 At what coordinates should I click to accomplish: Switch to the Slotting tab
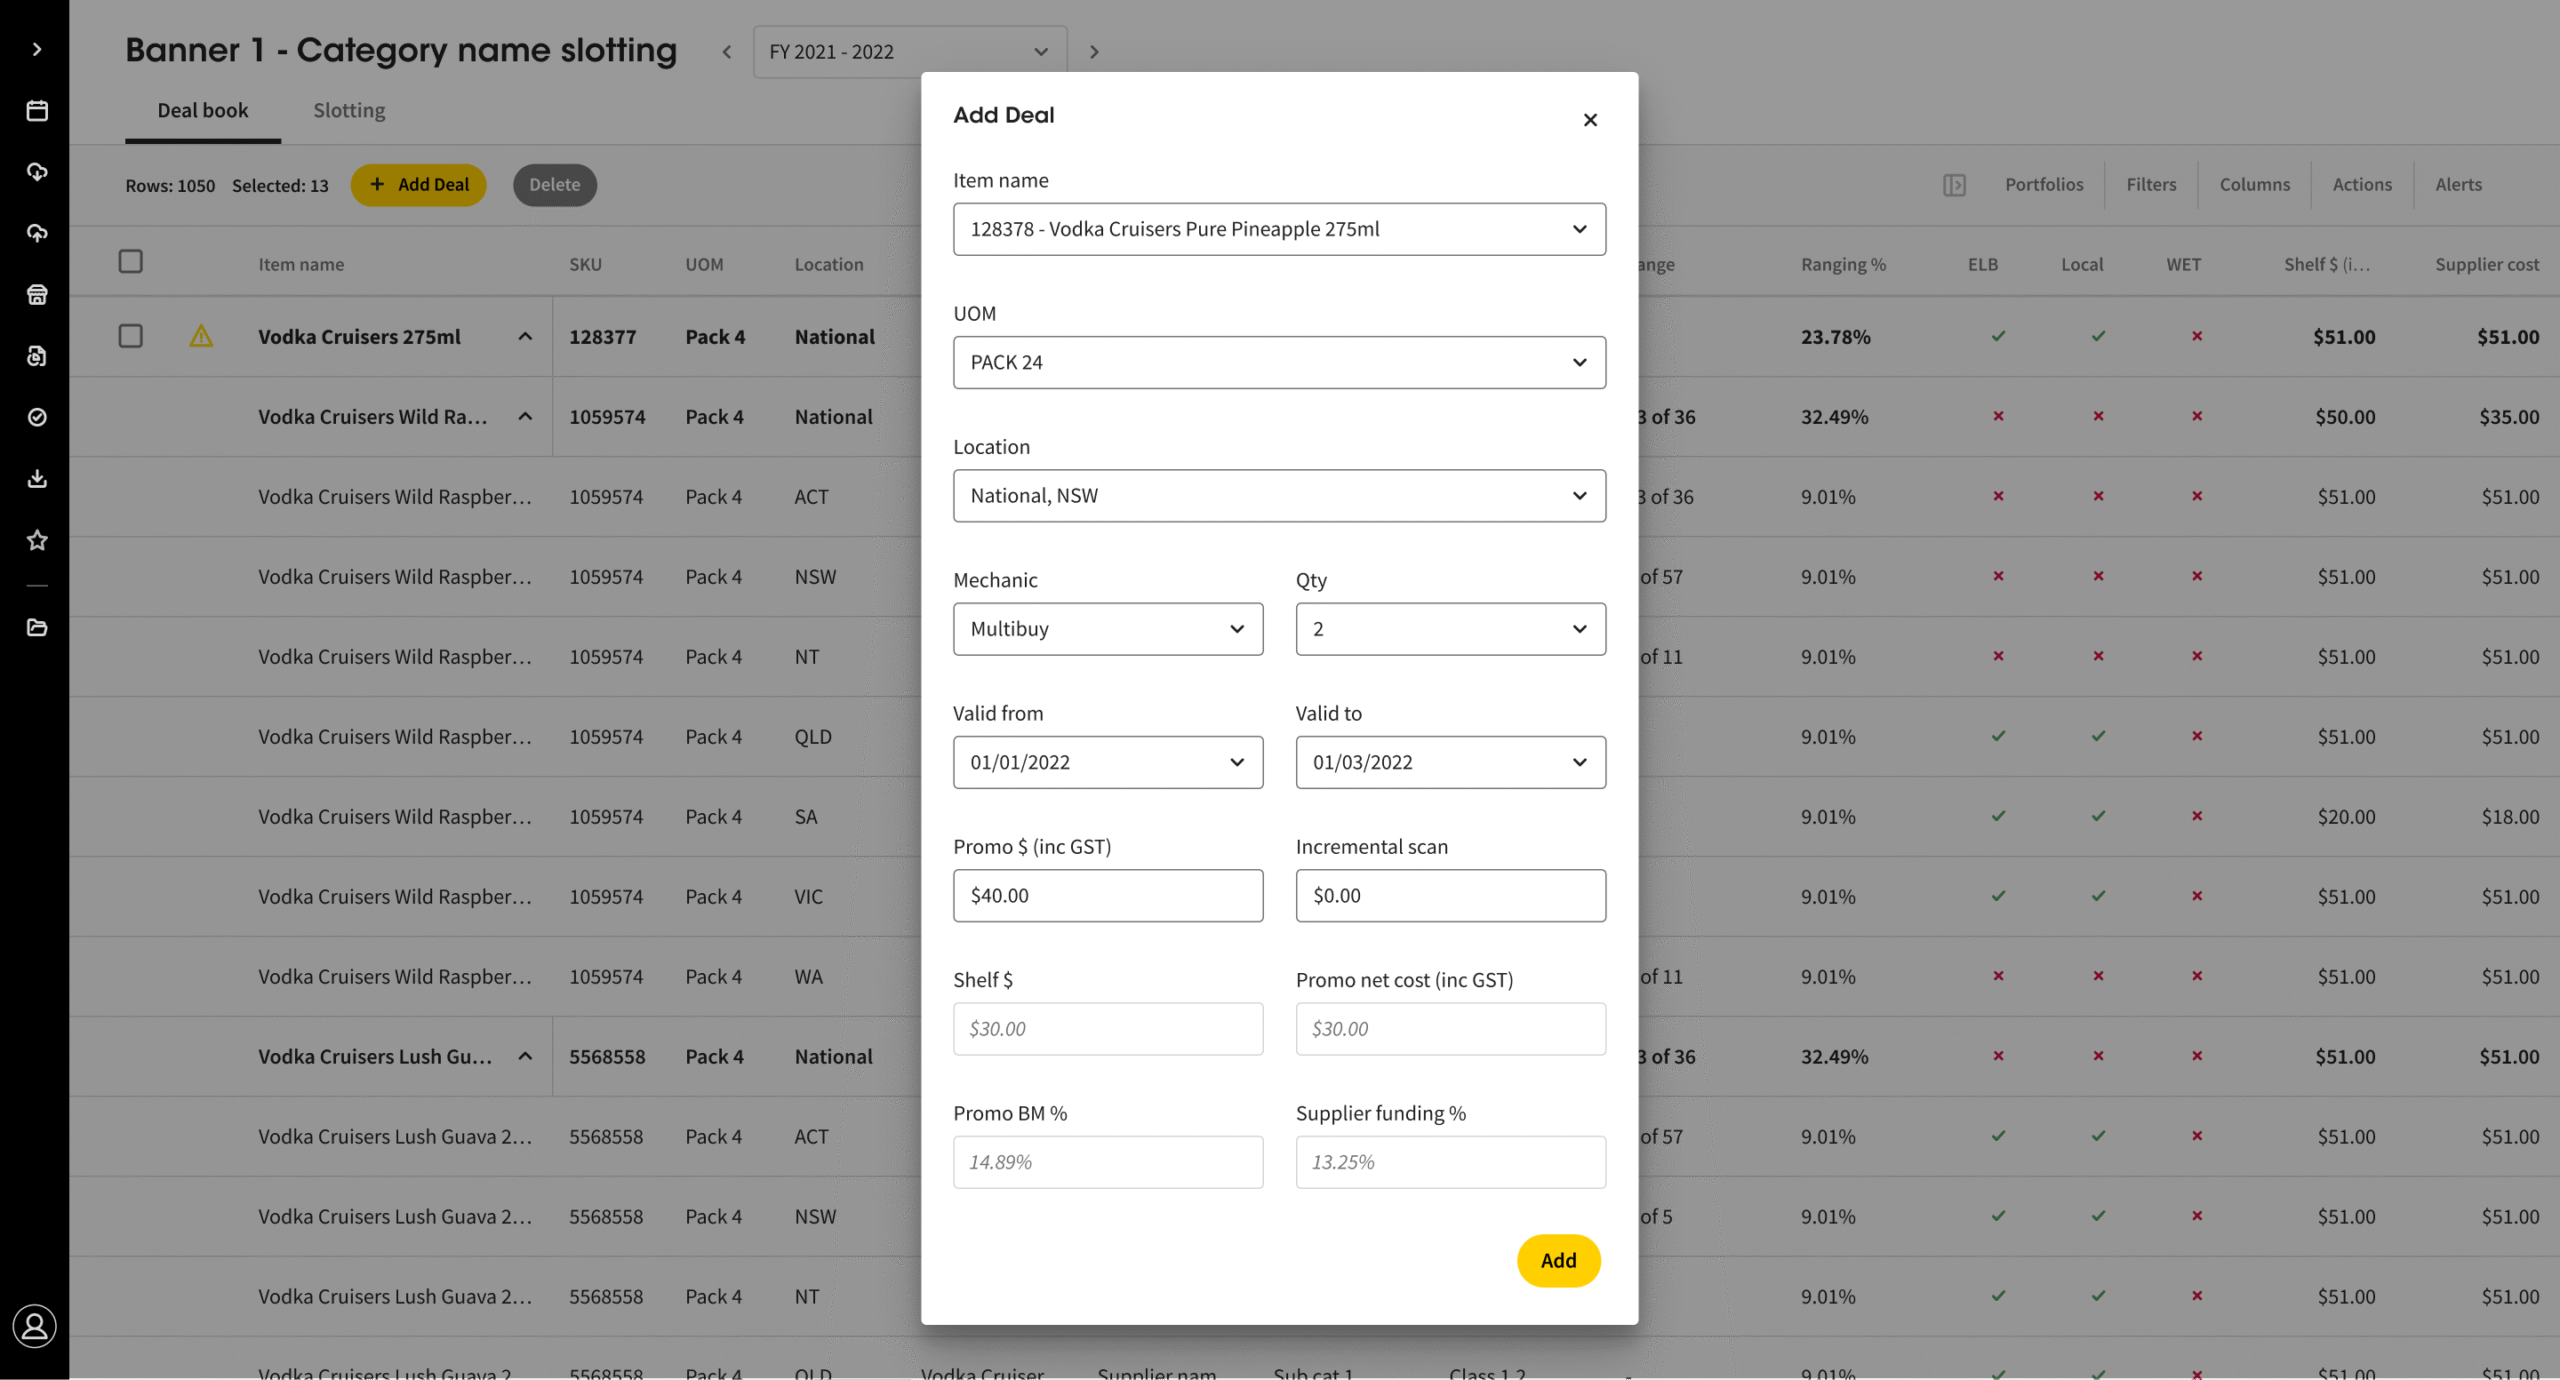click(349, 110)
